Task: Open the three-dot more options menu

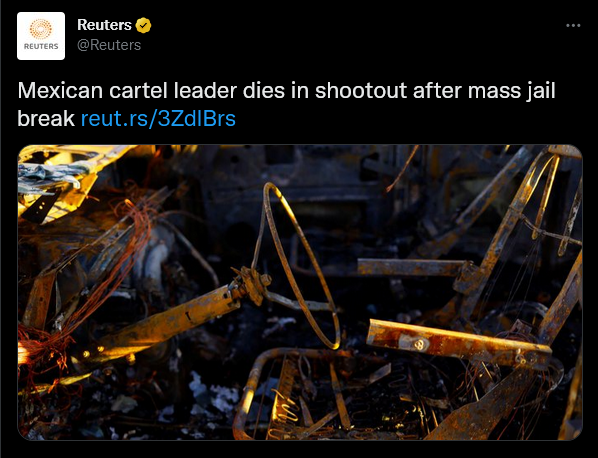Action: 573,26
